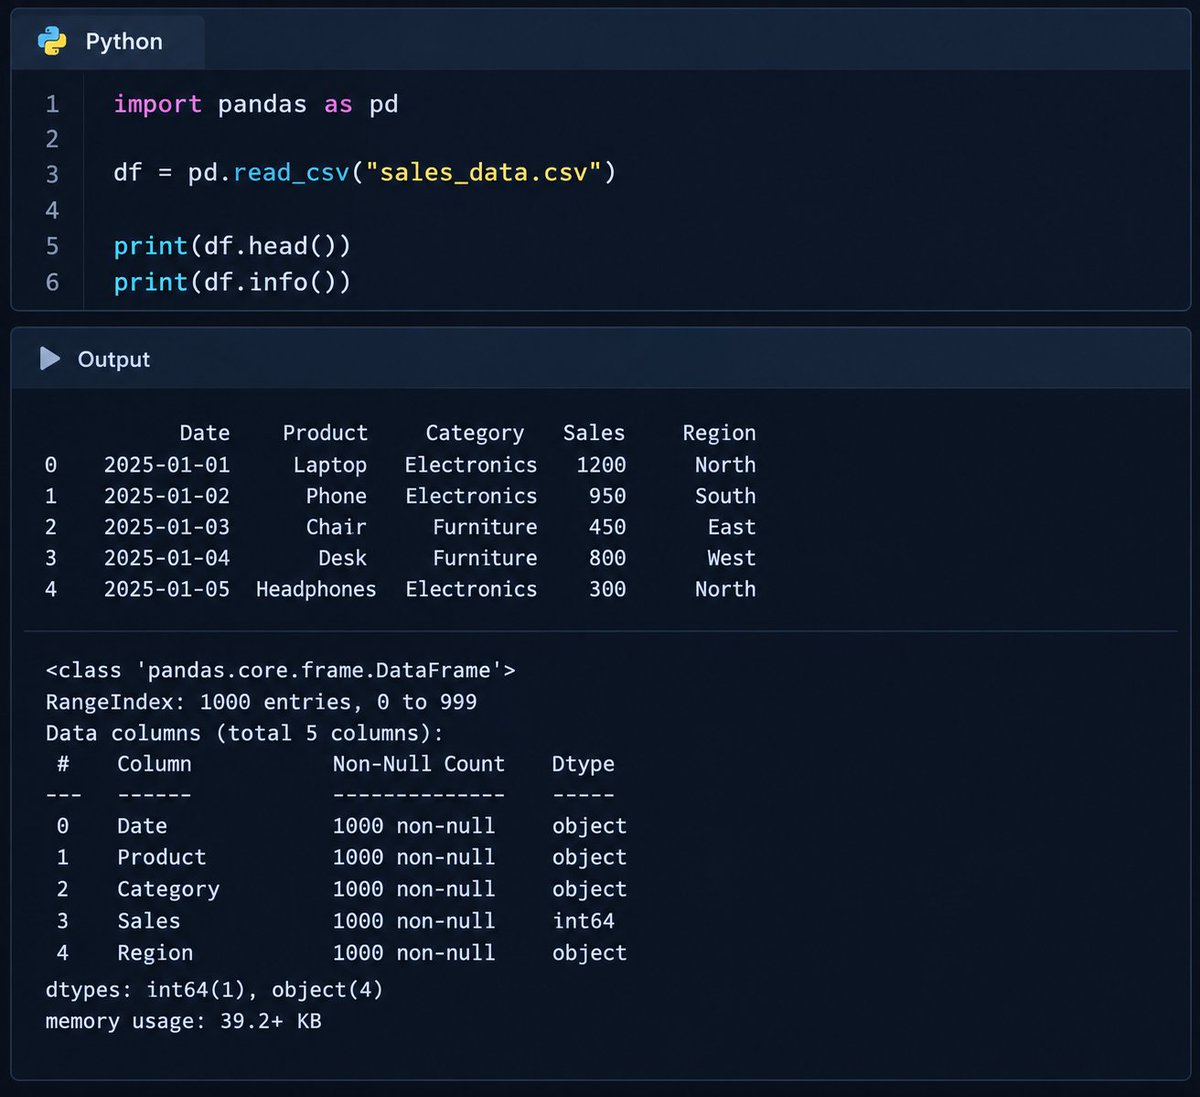This screenshot has width=1200, height=1097.
Task: Click the Python logo icon
Action: tap(52, 41)
